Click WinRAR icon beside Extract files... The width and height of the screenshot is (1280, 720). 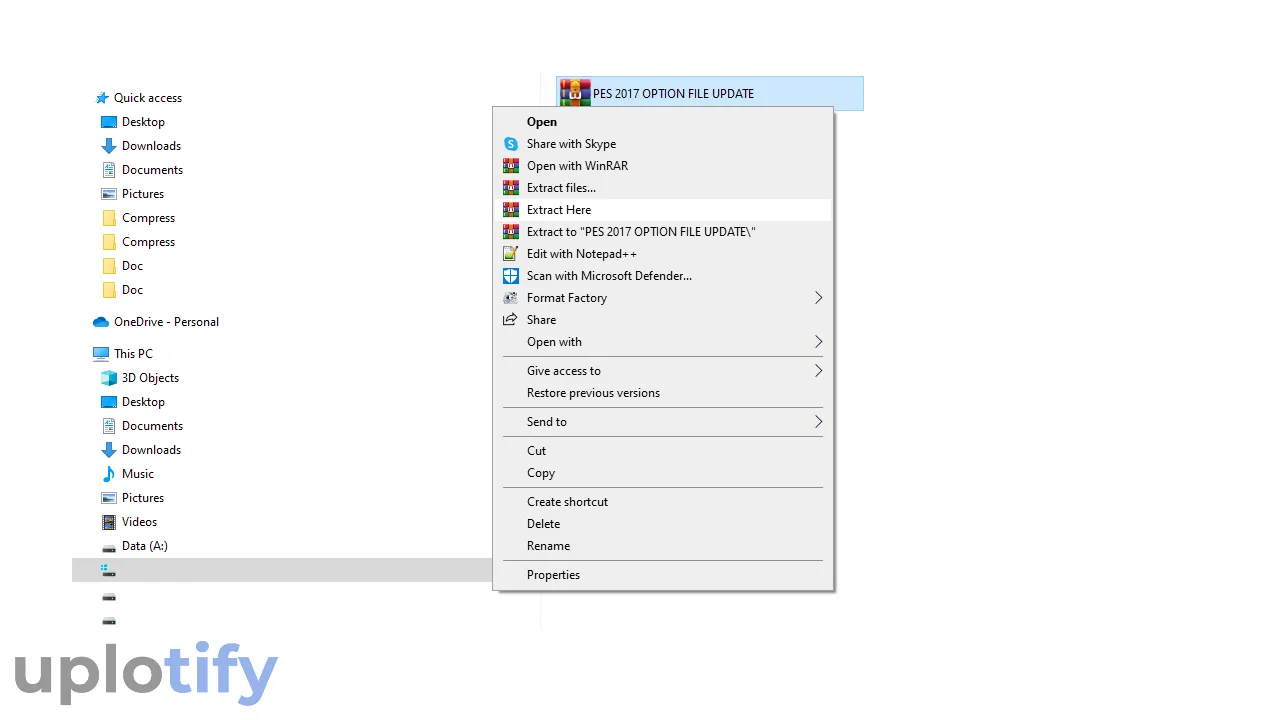[511, 188]
